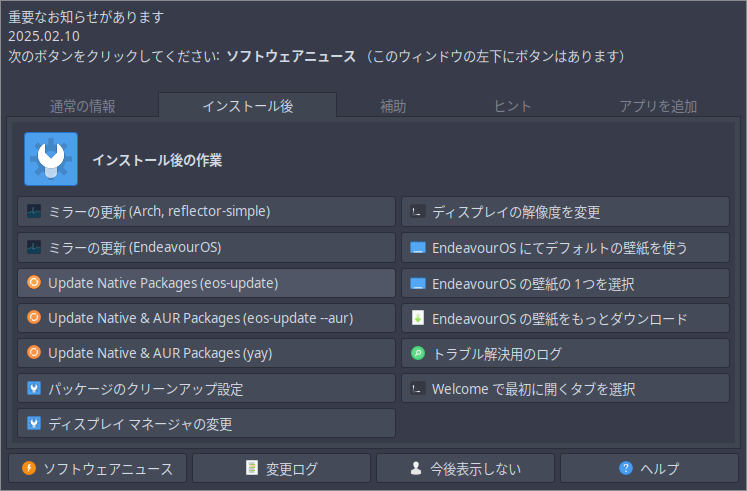747x491 pixels.
Task: Click the blue icon on パッケージのクリーンアップ設定
Action: (x=34, y=389)
